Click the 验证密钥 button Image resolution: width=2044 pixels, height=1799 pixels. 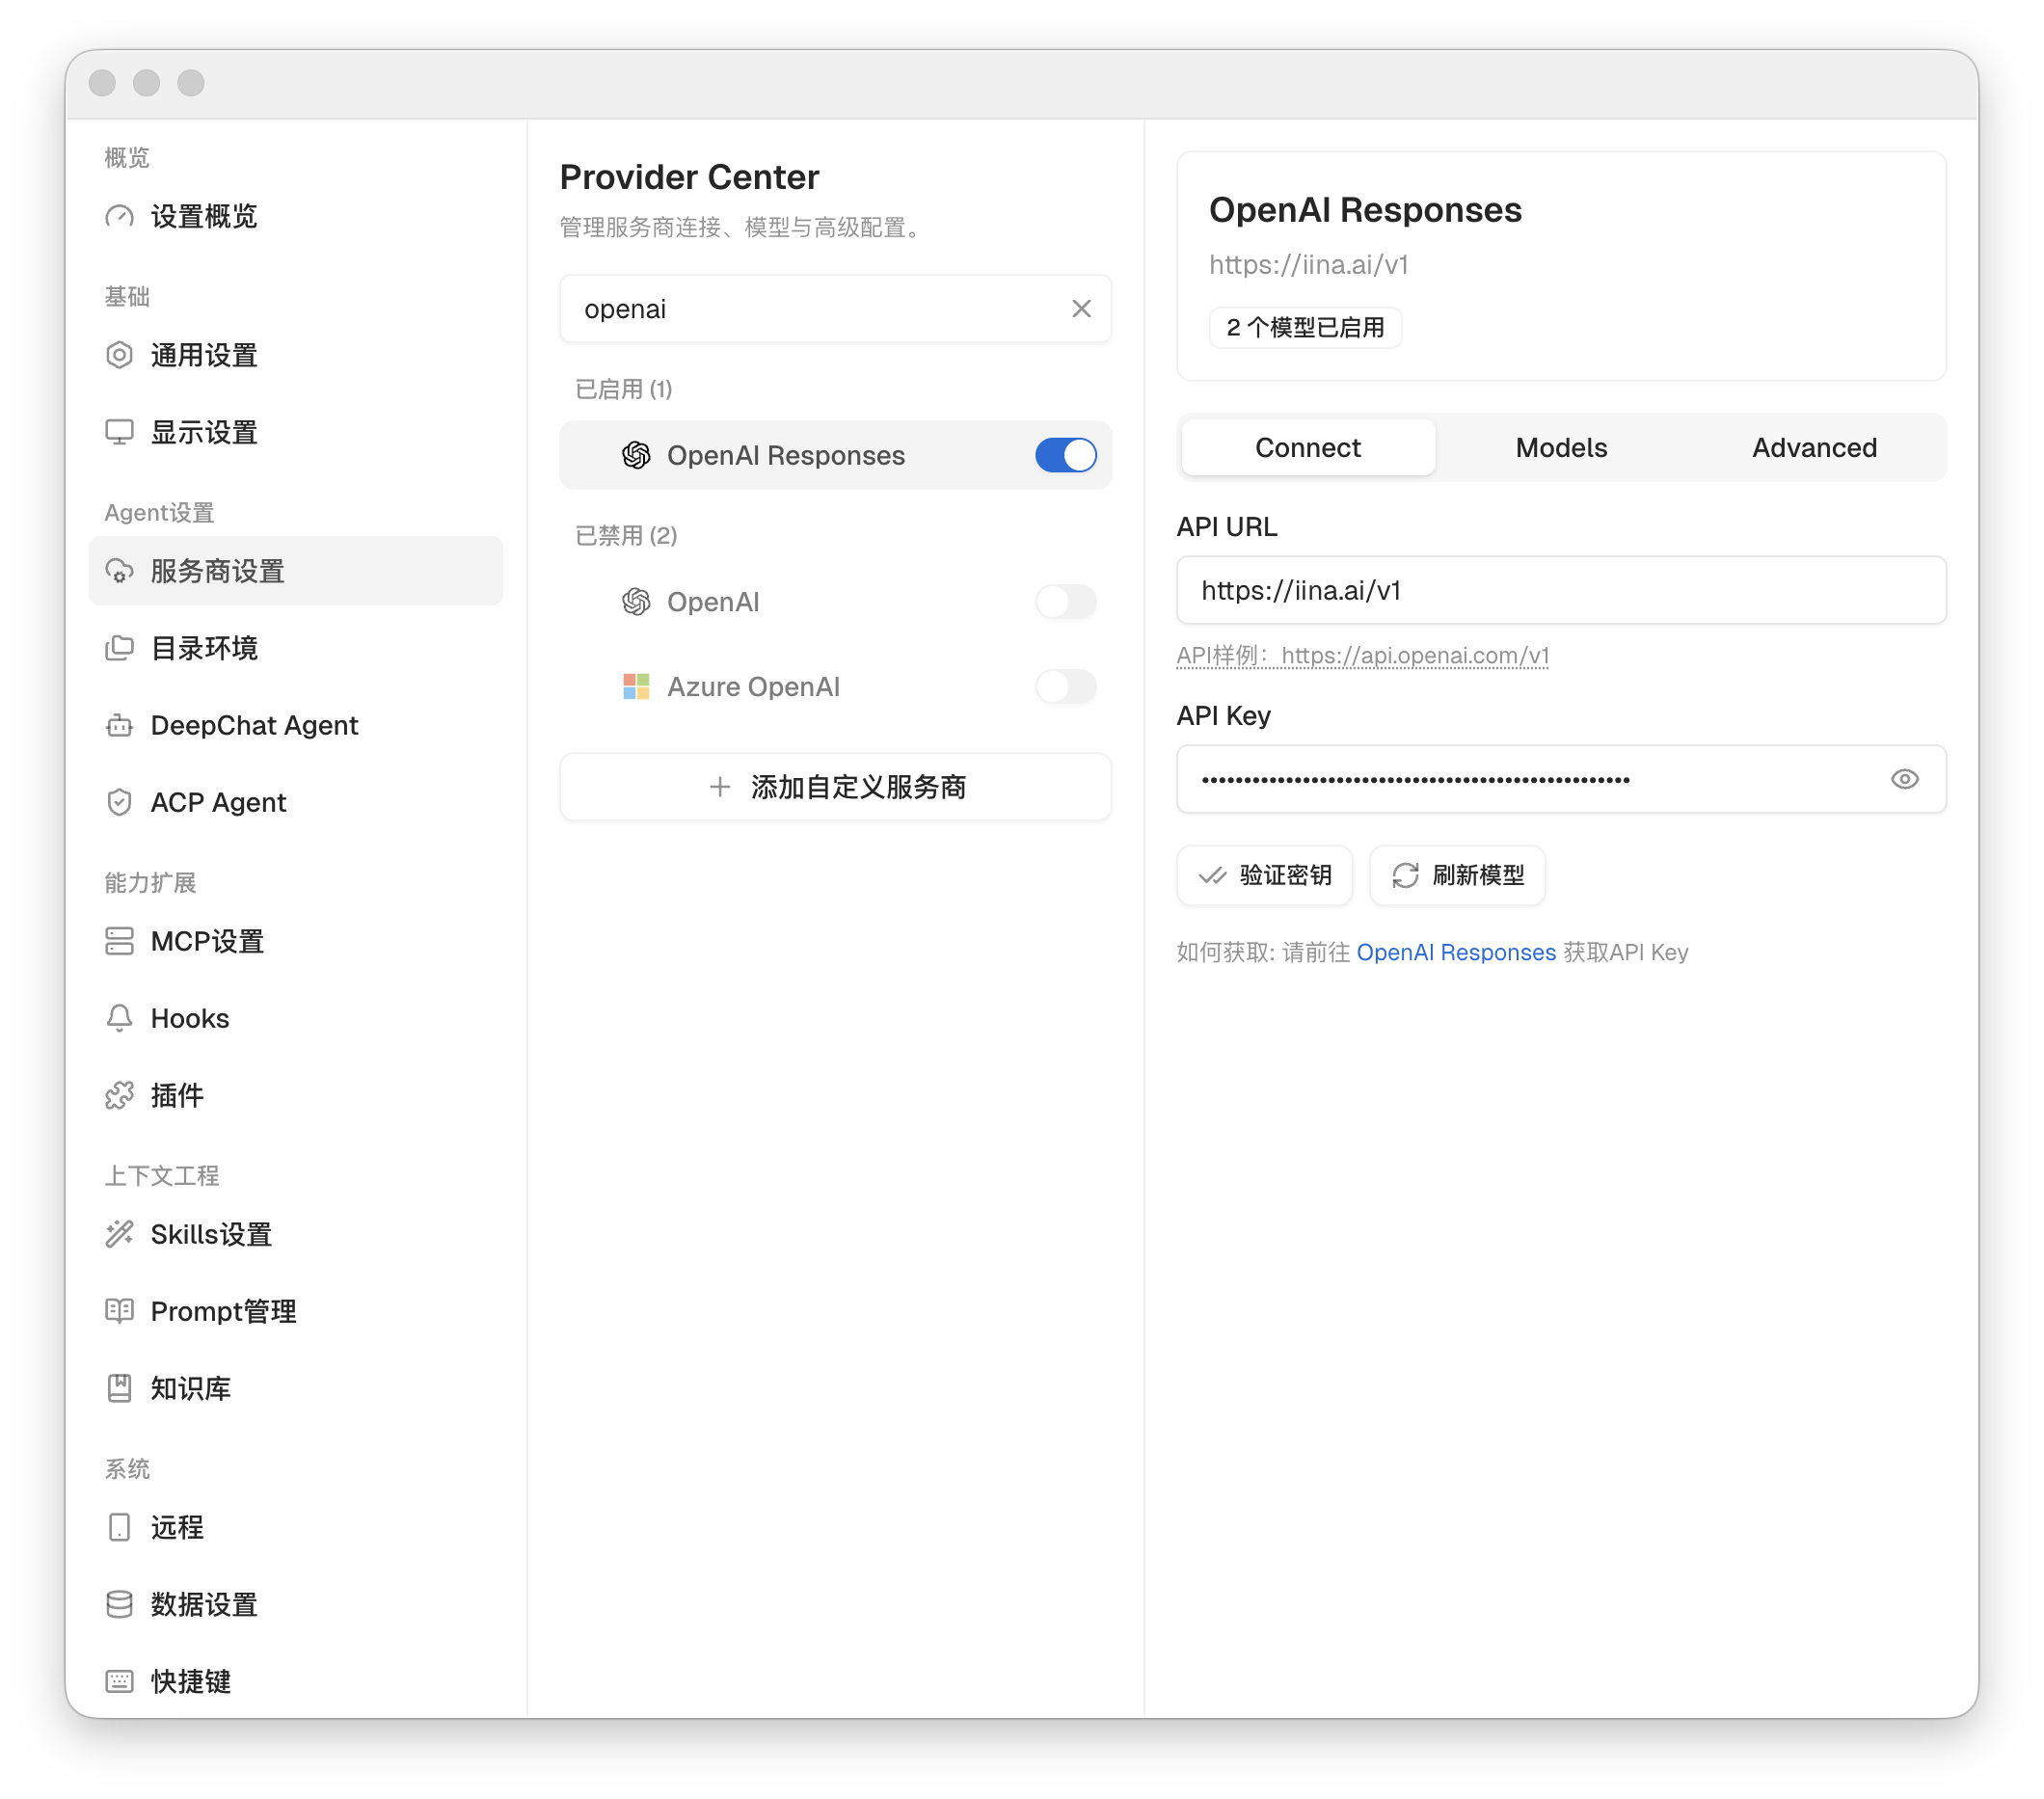[1264, 875]
